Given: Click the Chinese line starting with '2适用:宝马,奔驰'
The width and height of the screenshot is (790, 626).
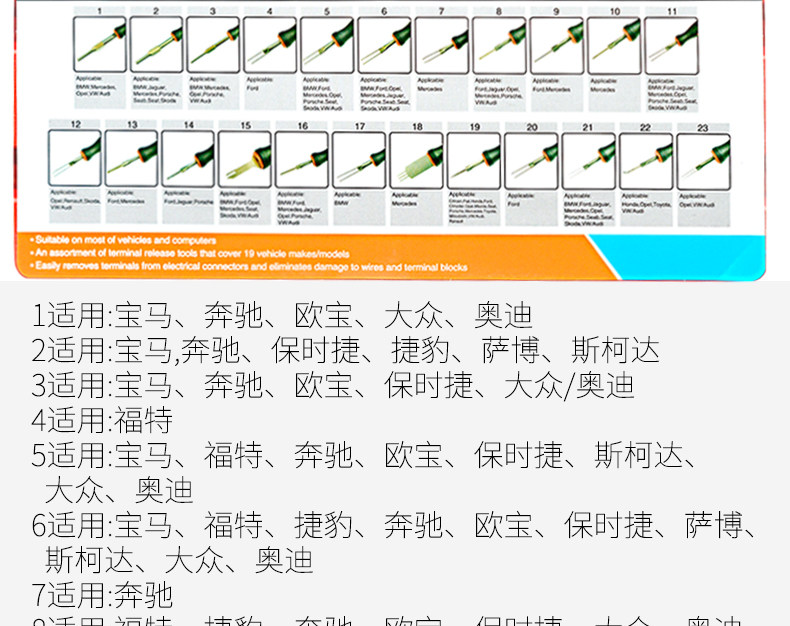Looking at the screenshot, I should pos(345,350).
